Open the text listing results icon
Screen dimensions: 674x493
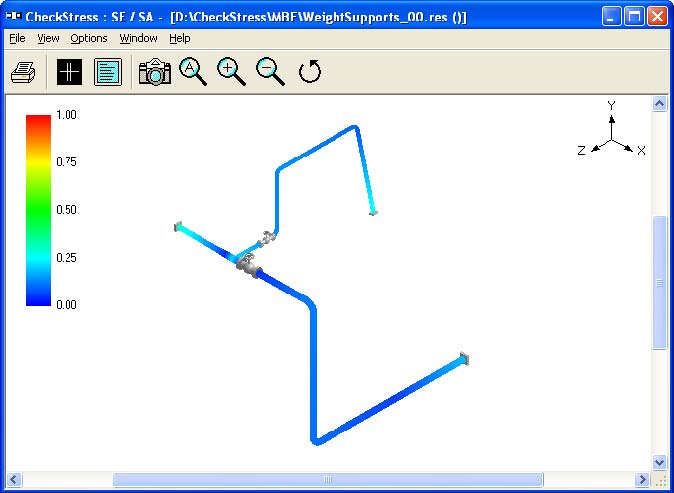[x=107, y=72]
